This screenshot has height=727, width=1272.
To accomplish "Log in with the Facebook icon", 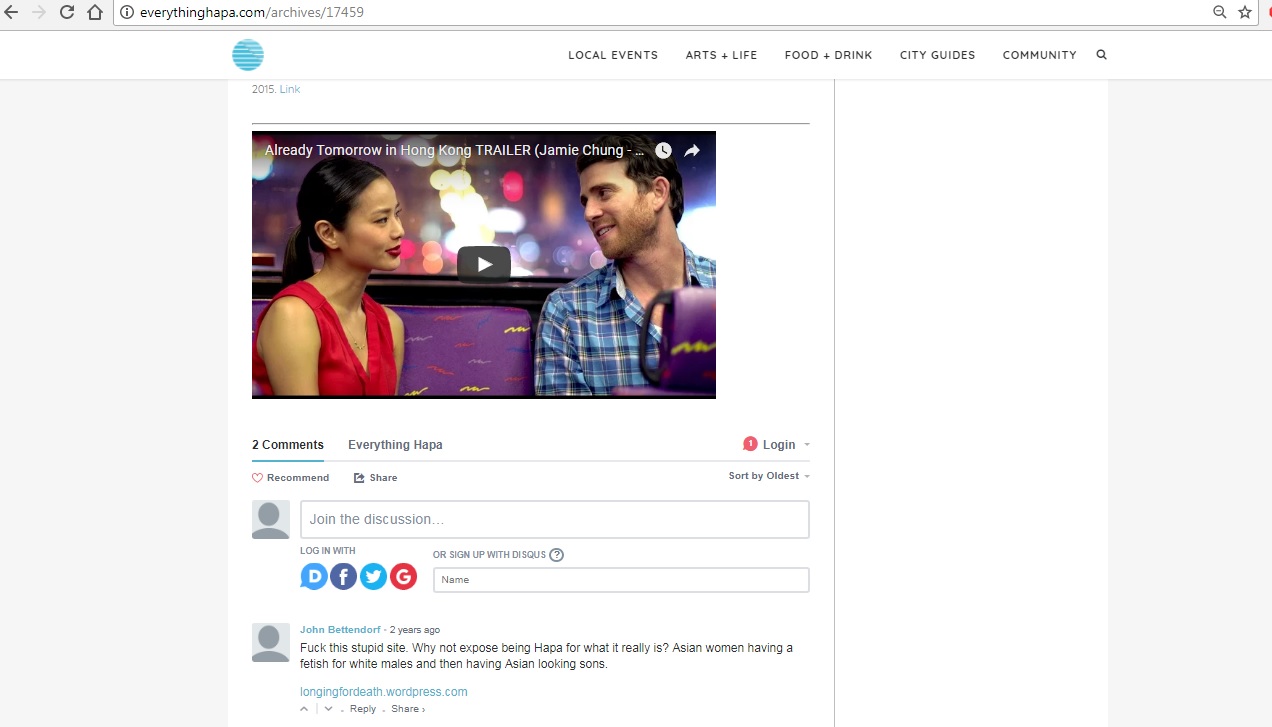I will point(344,576).
